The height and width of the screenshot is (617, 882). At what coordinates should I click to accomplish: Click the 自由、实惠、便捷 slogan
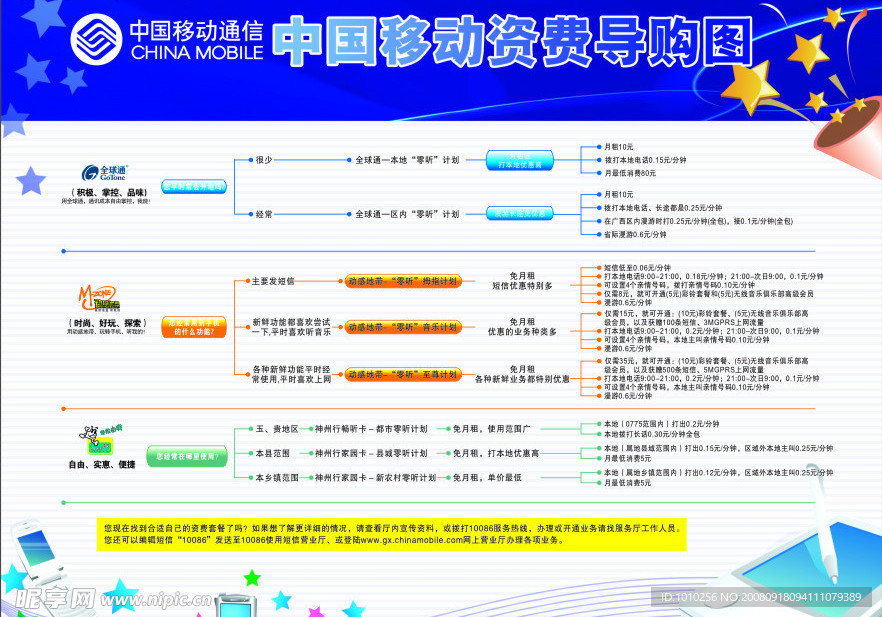[102, 465]
